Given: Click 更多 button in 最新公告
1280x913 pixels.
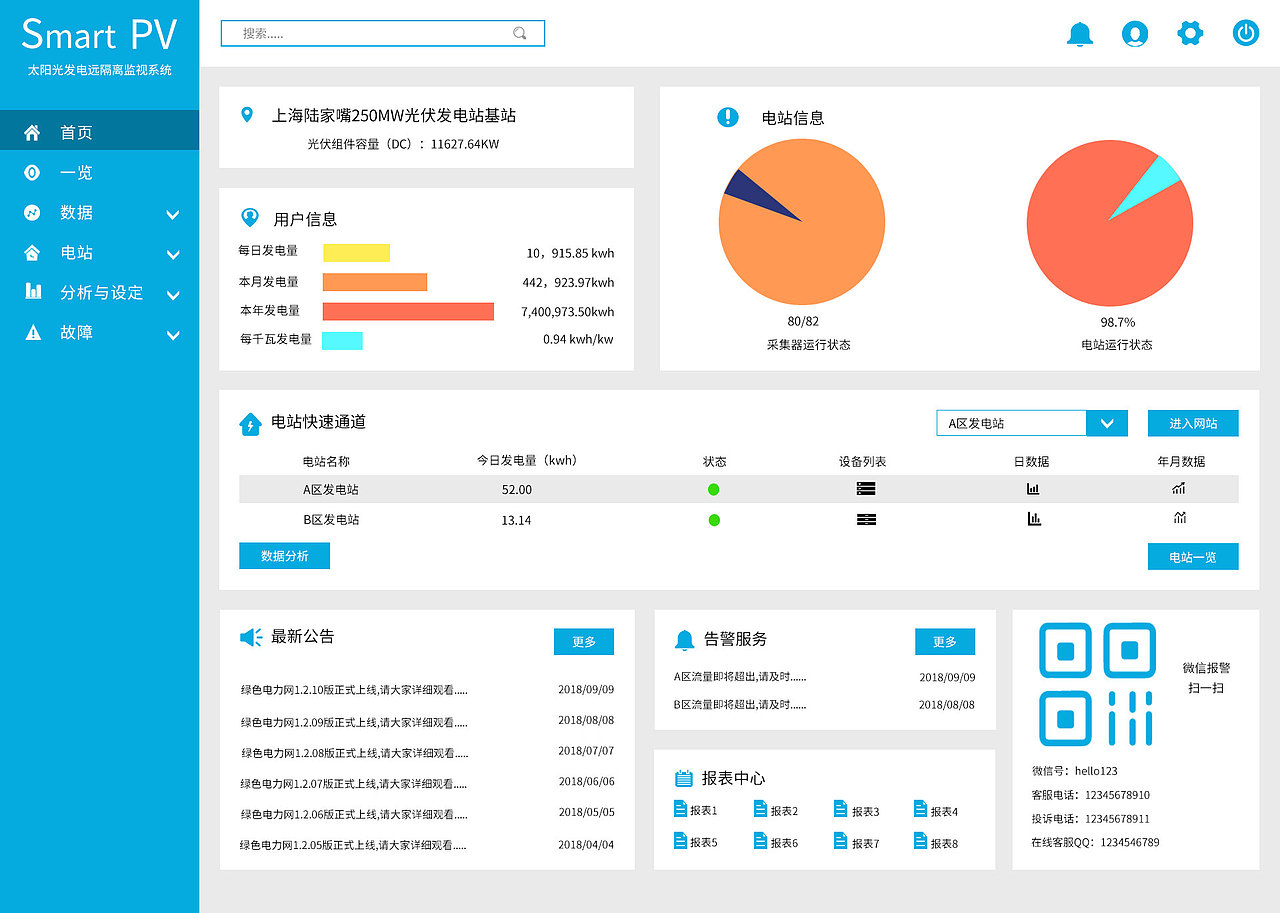Looking at the screenshot, I should [584, 642].
